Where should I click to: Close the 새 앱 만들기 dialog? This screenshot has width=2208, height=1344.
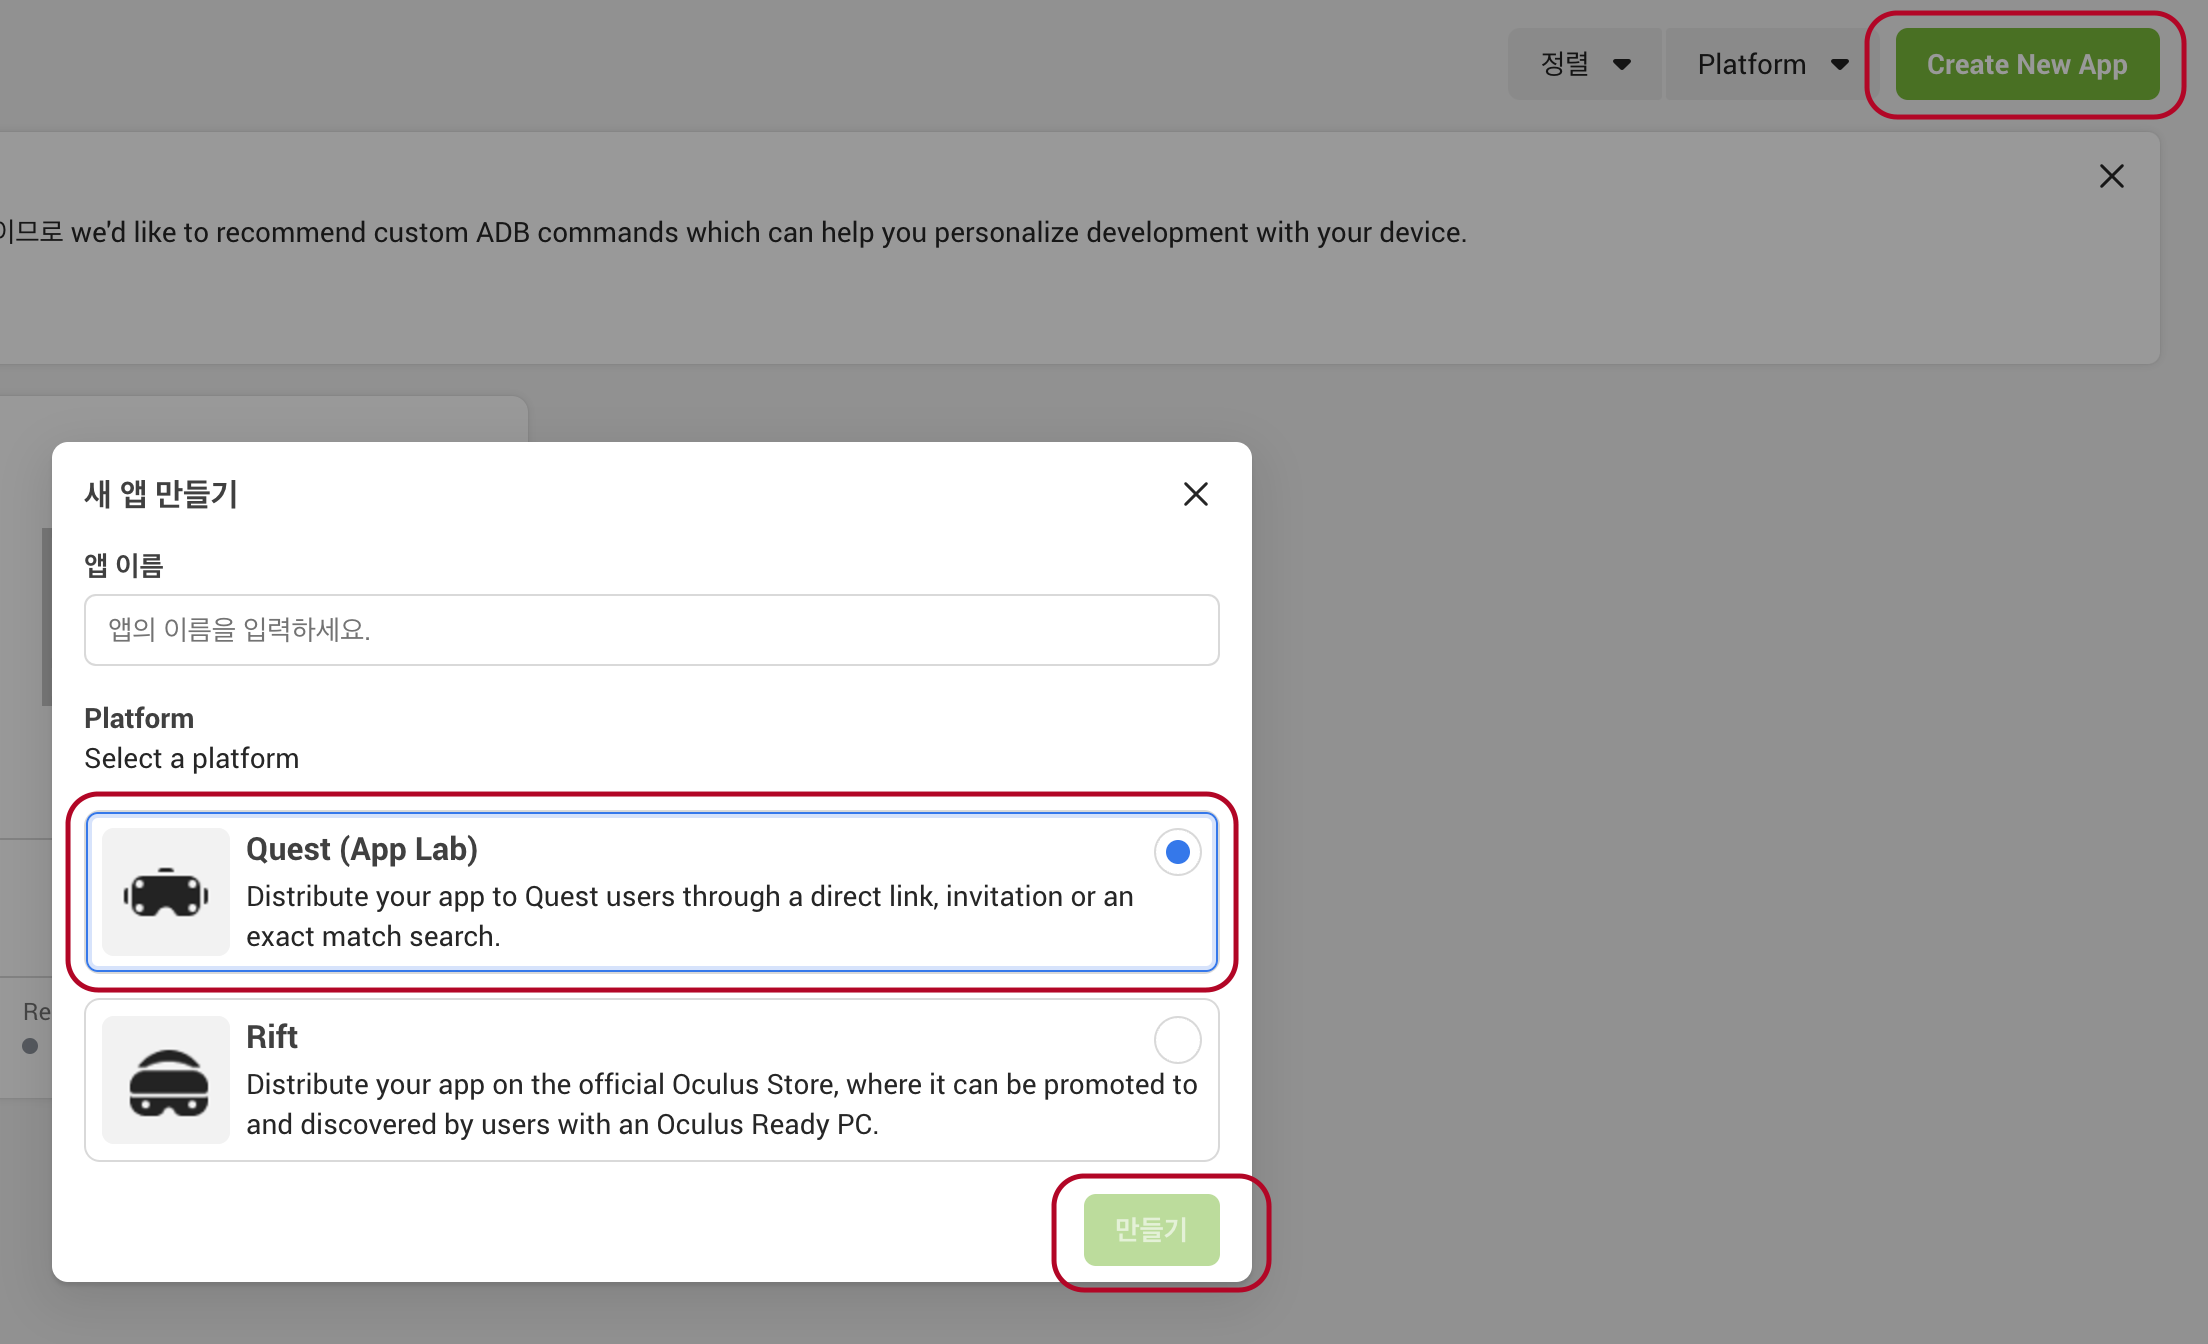(x=1196, y=494)
